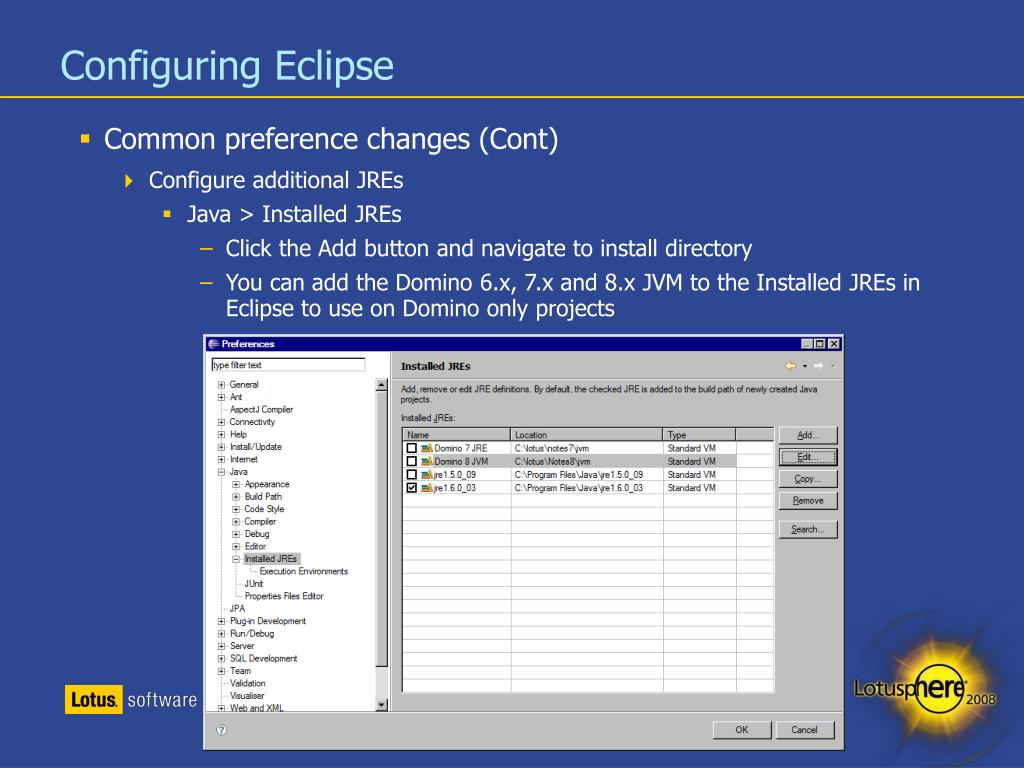Check the Domino 7 JRE checkbox
This screenshot has width=1024, height=768.
411,449
